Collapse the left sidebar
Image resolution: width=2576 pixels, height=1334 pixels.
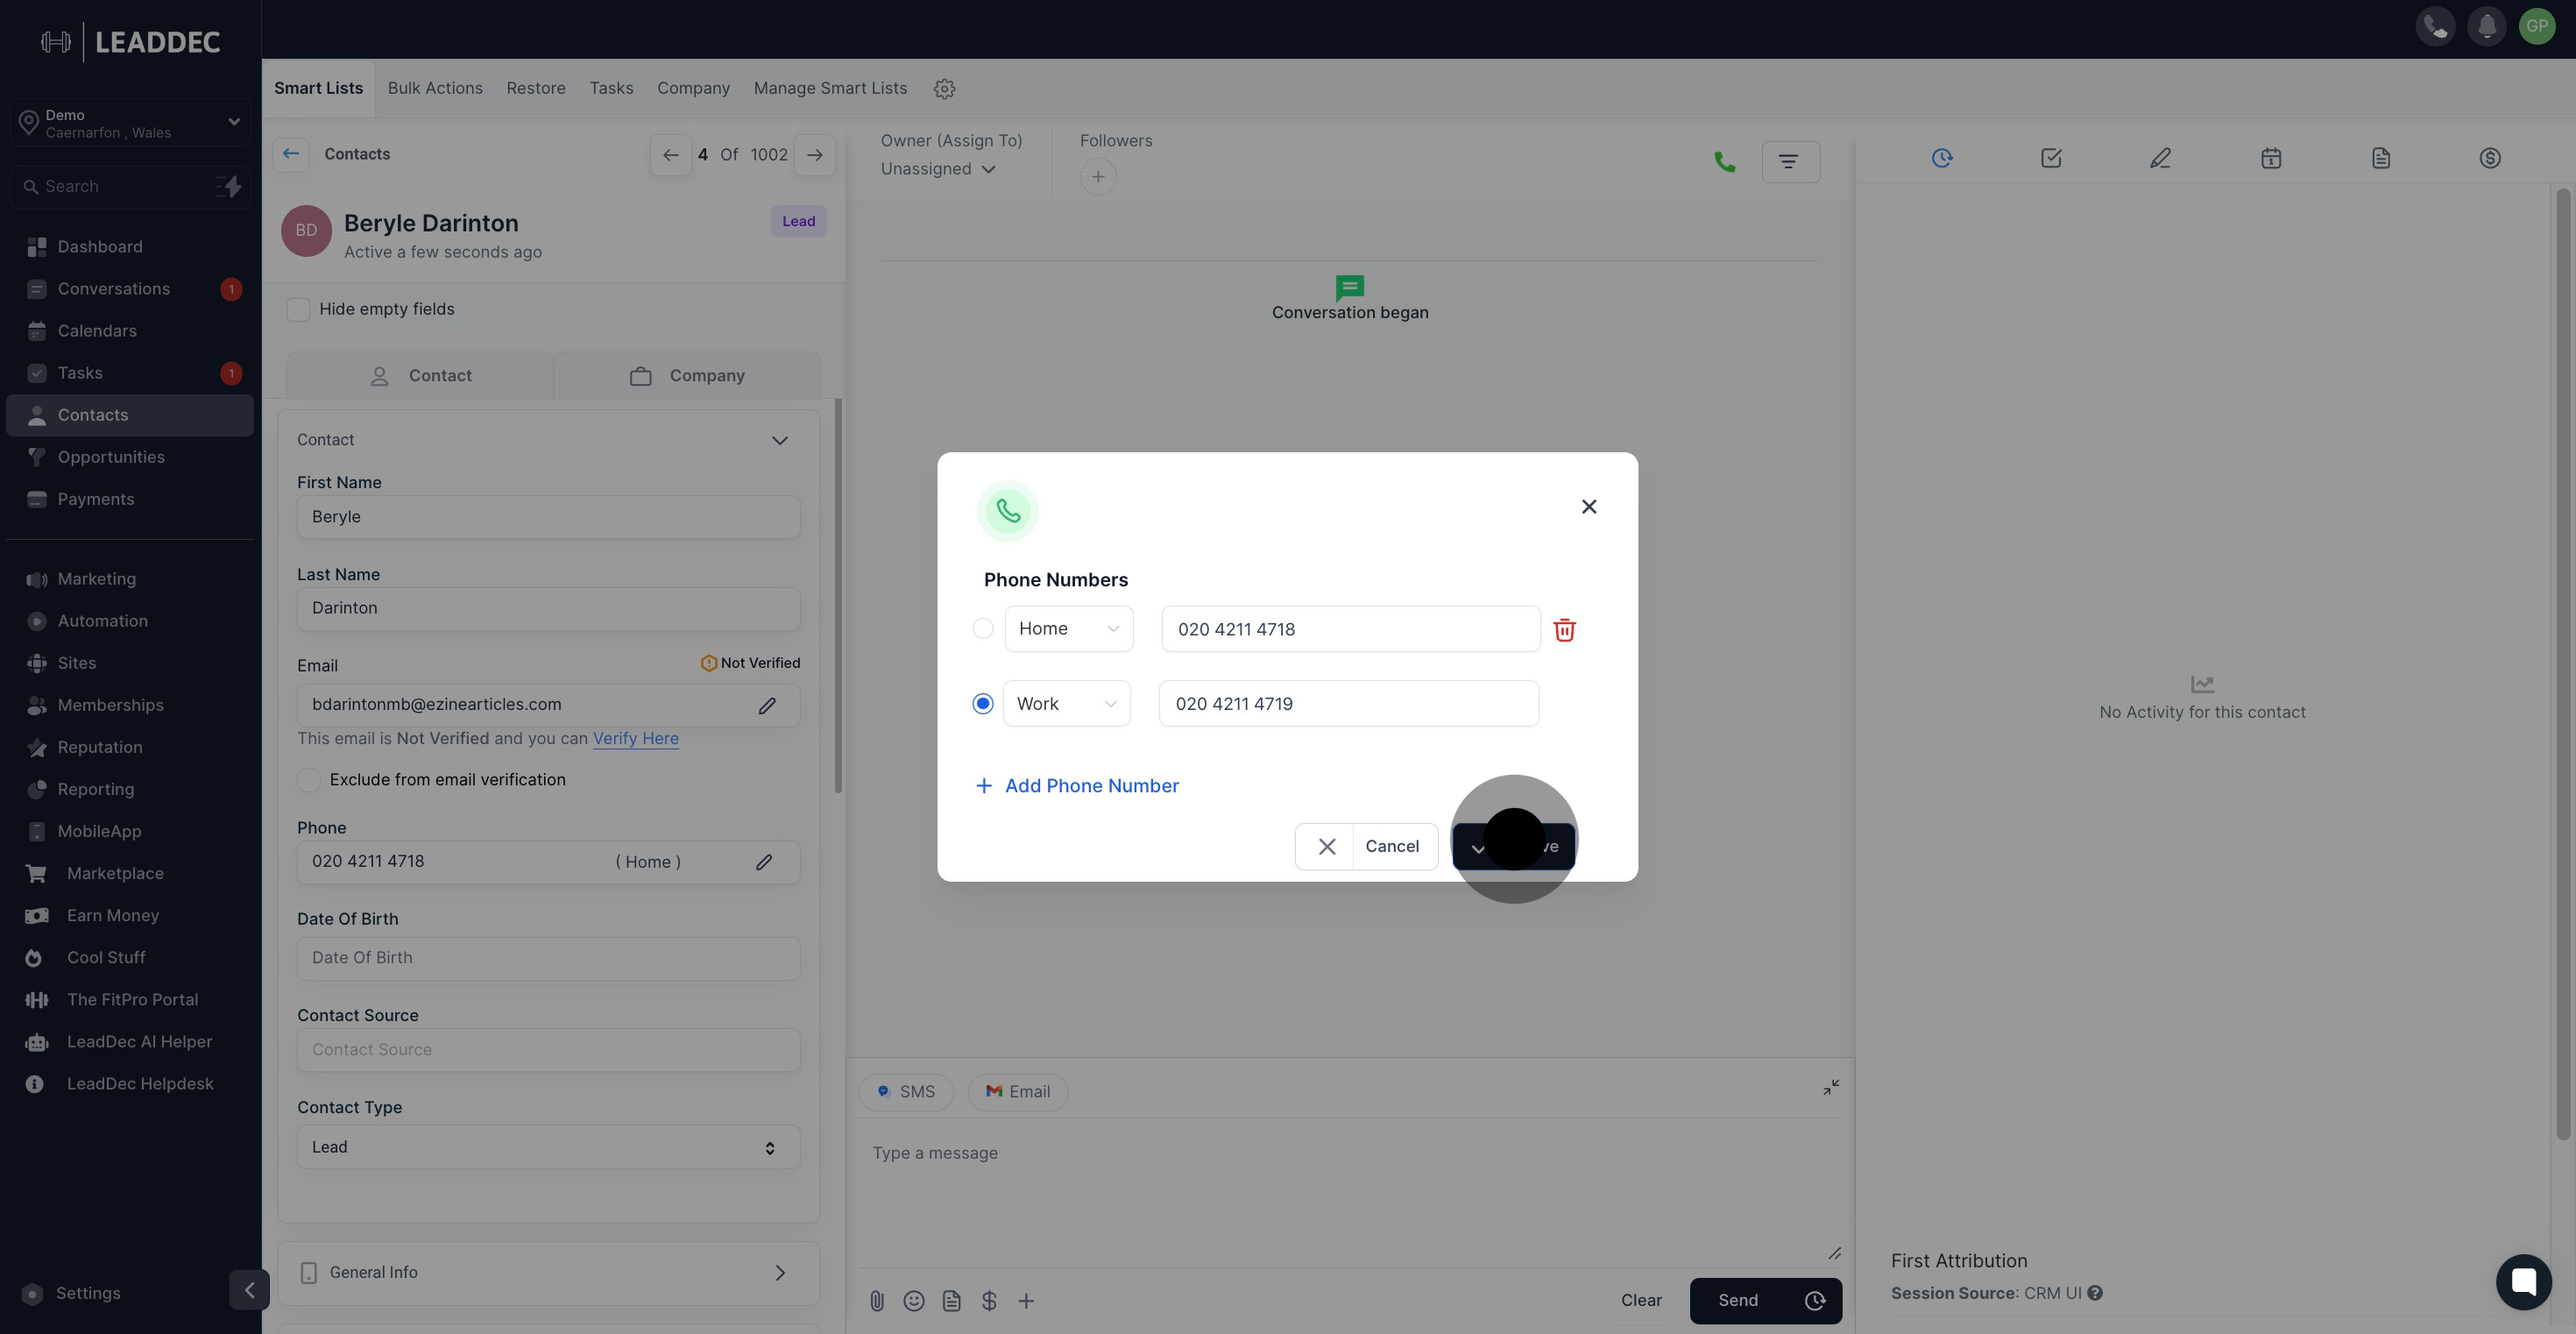[x=249, y=1290]
